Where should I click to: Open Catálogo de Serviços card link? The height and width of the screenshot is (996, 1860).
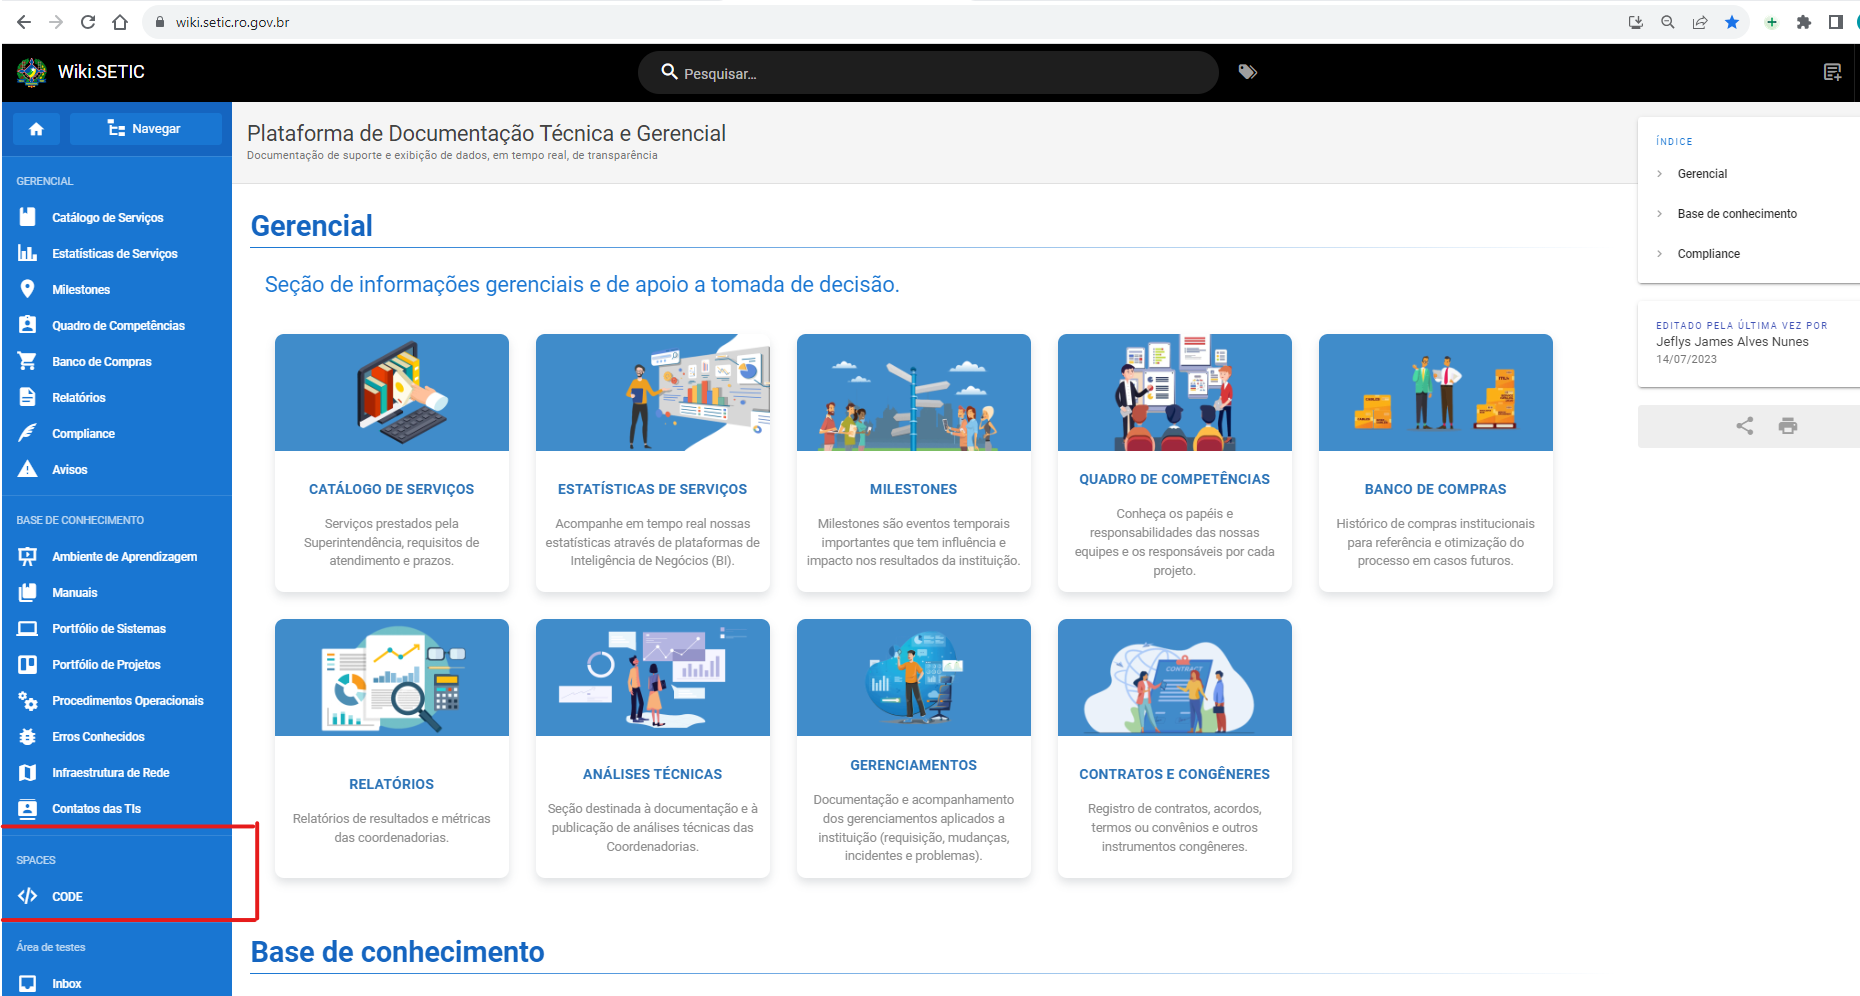click(x=391, y=489)
